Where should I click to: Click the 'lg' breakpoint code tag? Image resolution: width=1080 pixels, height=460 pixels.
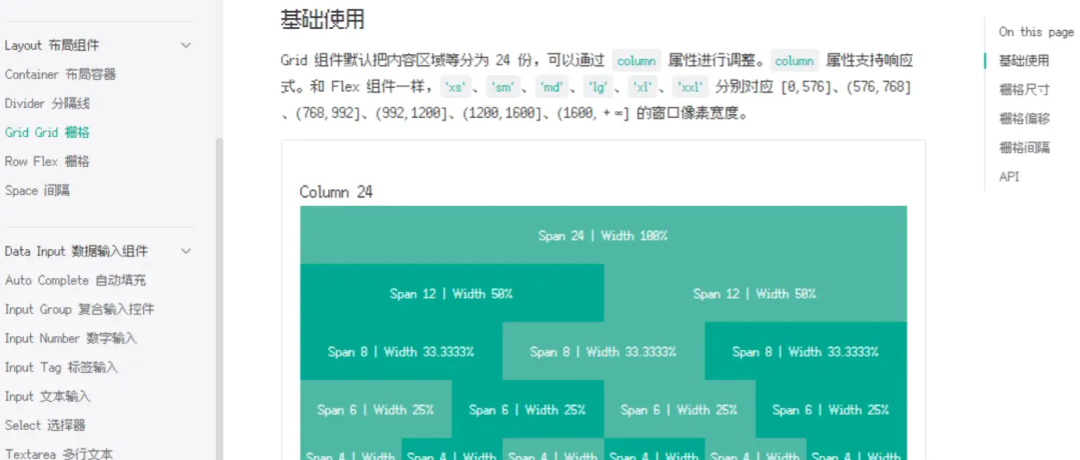[596, 87]
